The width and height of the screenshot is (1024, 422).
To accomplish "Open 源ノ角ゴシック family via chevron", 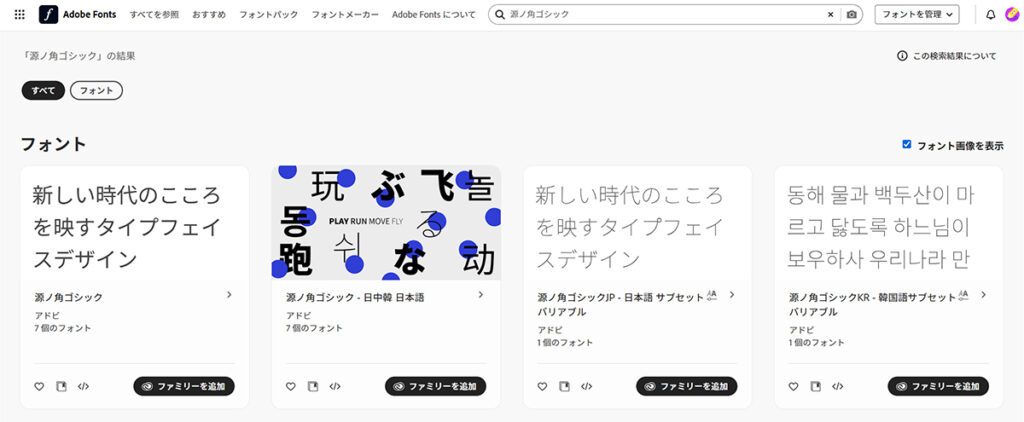I will (x=229, y=295).
